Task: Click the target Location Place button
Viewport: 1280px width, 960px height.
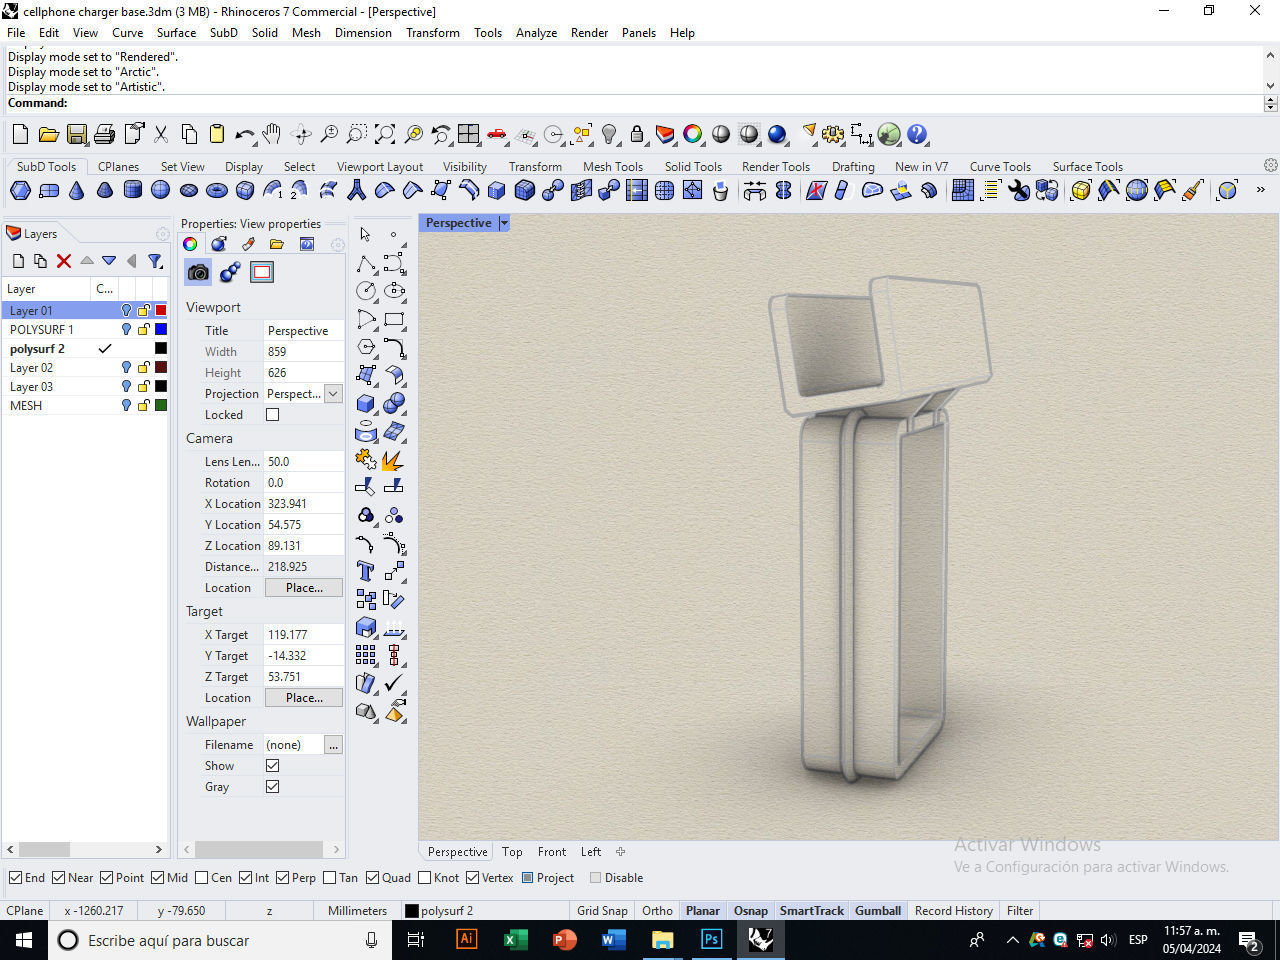Action: [304, 698]
